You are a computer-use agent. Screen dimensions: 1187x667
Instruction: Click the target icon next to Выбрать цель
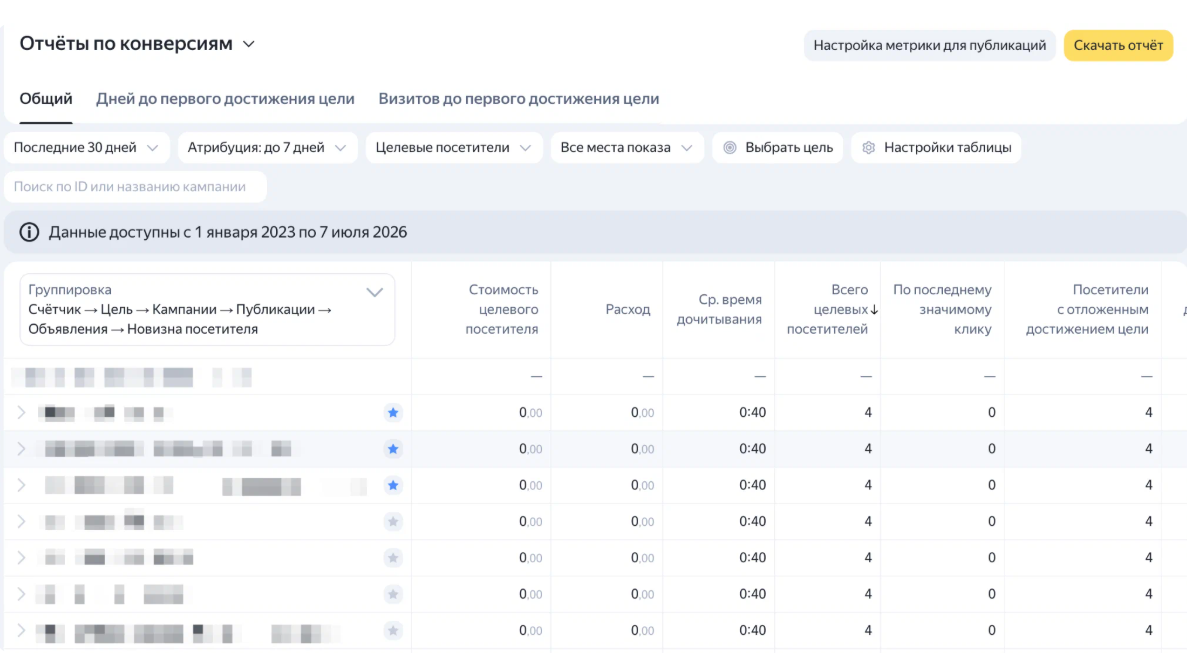coord(730,148)
